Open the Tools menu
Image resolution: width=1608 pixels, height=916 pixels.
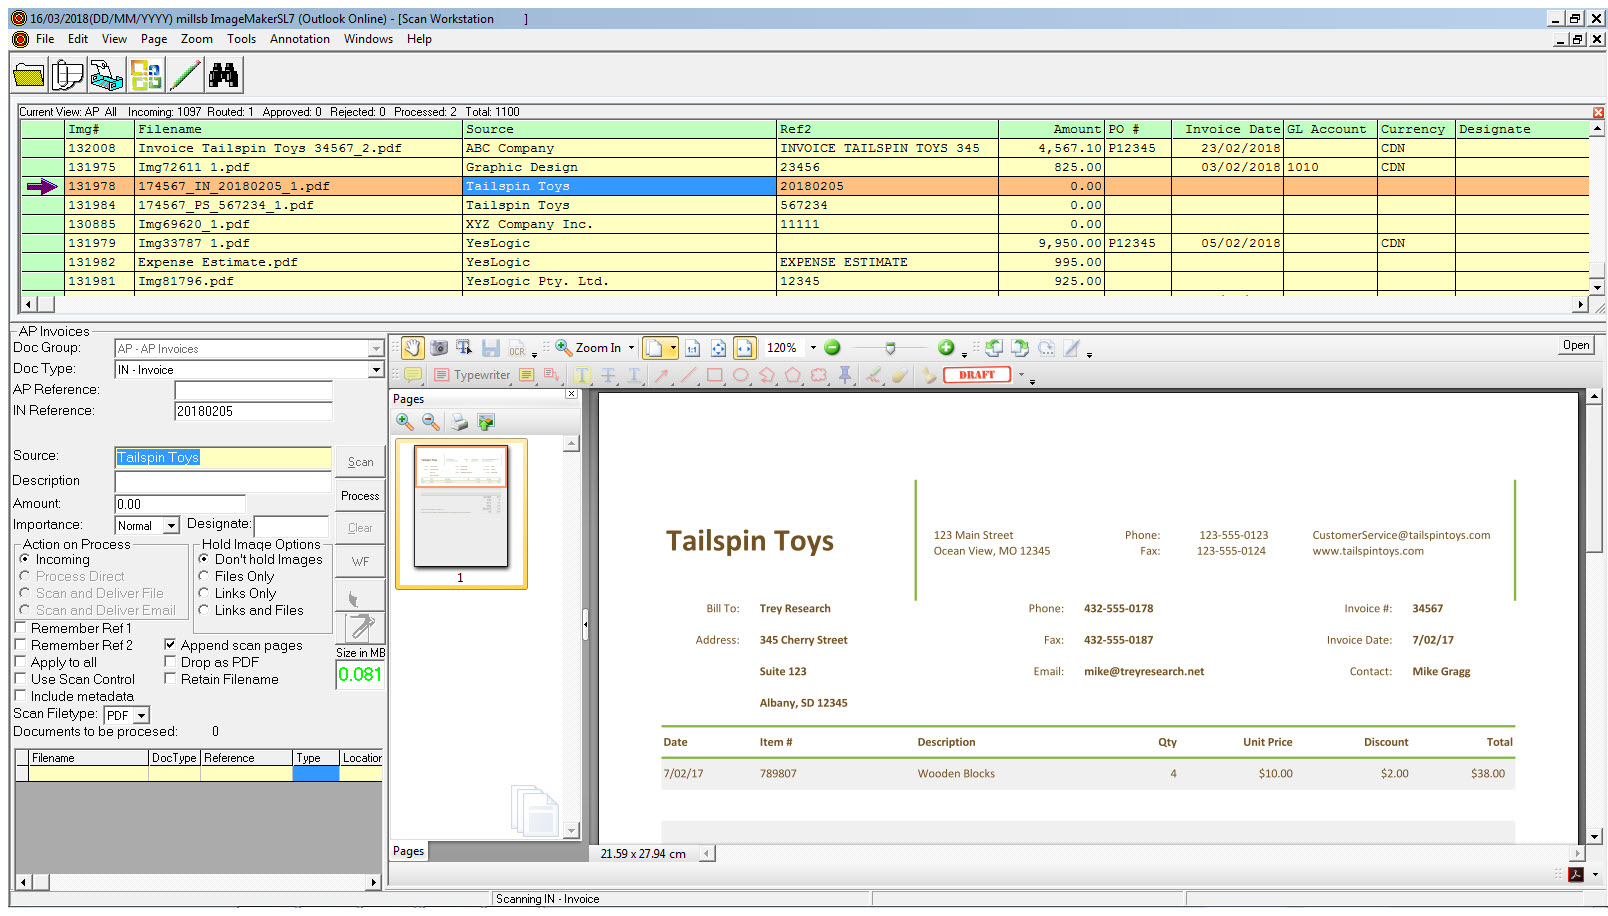click(241, 39)
